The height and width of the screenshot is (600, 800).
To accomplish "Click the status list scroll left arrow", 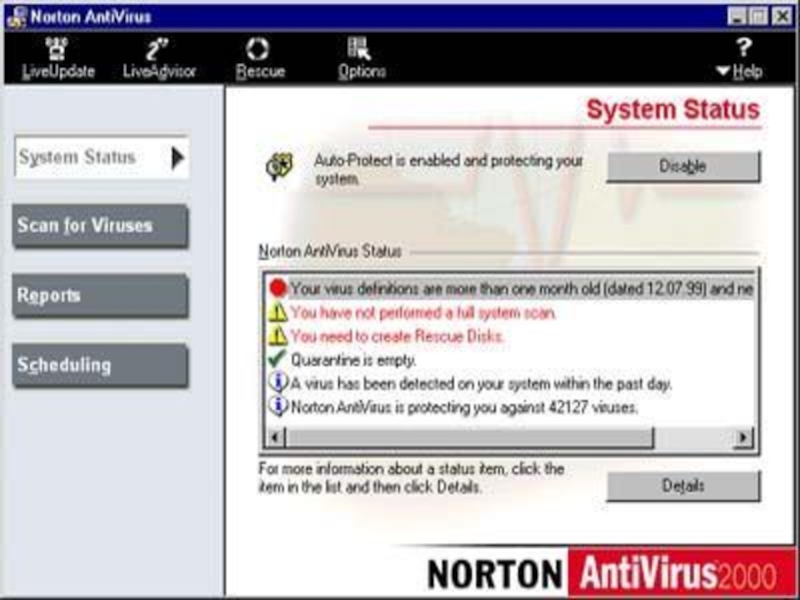I will click(276, 438).
